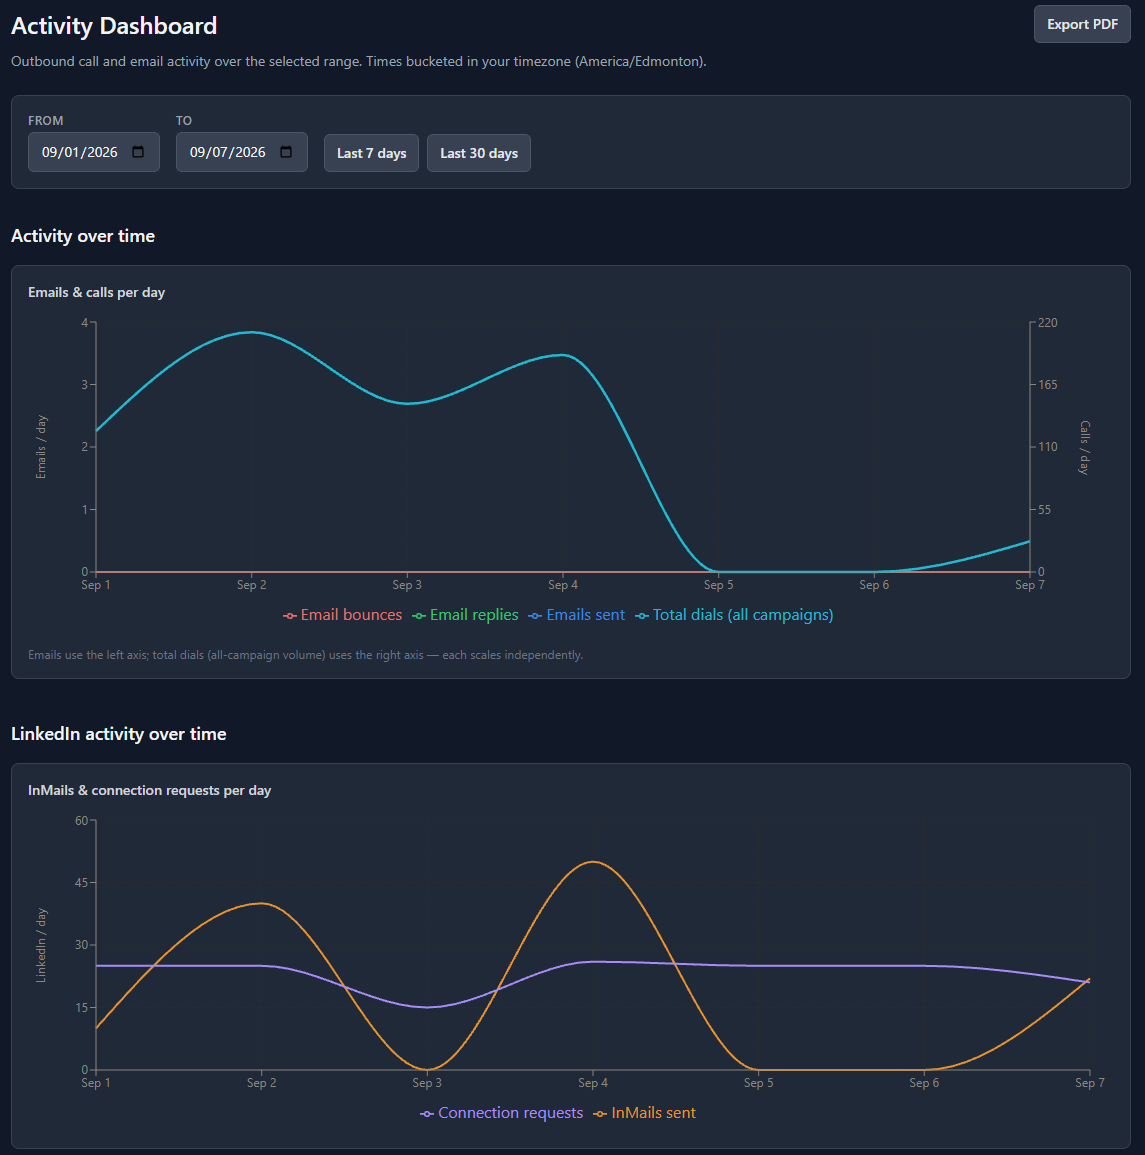Screen dimensions: 1145x1155
Task: Click the 60 value on the LinkedIn axis
Action: 81,821
